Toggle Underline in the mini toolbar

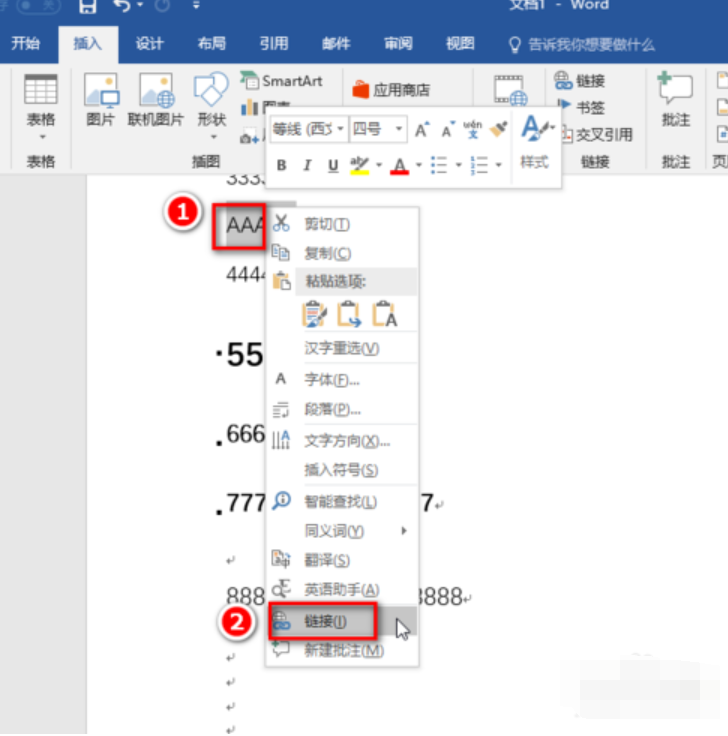click(333, 165)
